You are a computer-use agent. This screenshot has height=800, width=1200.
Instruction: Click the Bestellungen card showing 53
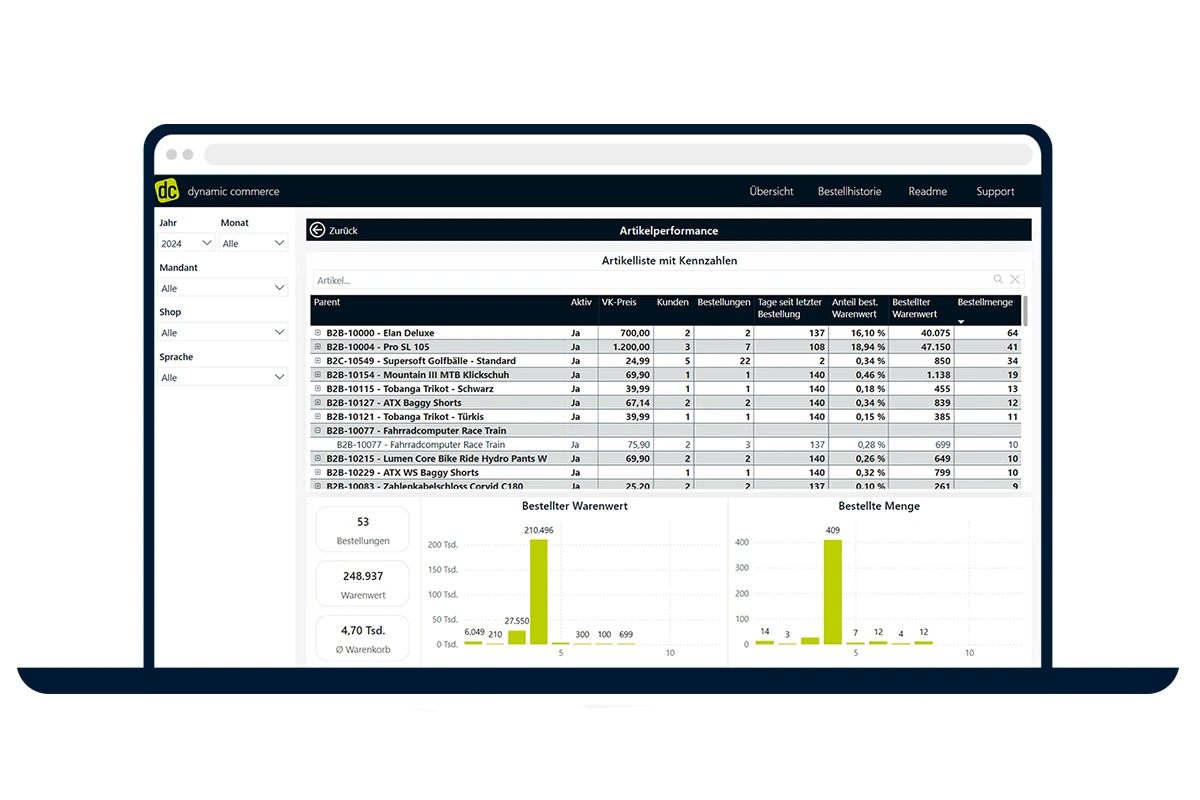coord(362,529)
